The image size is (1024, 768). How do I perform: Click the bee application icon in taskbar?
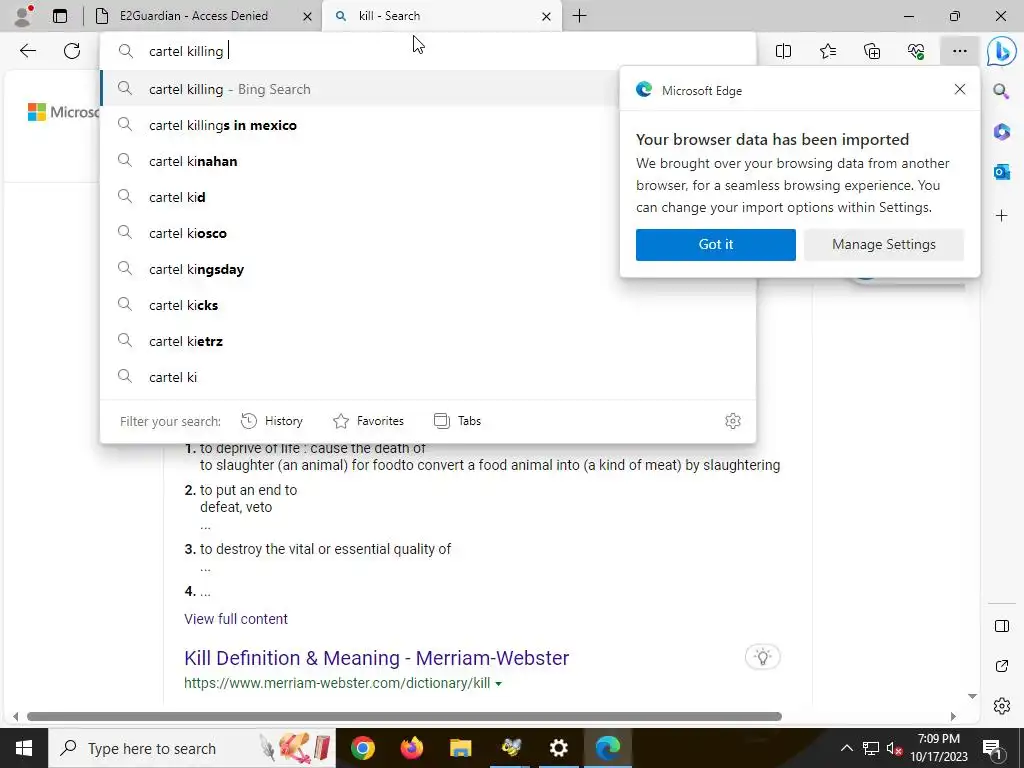tap(510, 748)
